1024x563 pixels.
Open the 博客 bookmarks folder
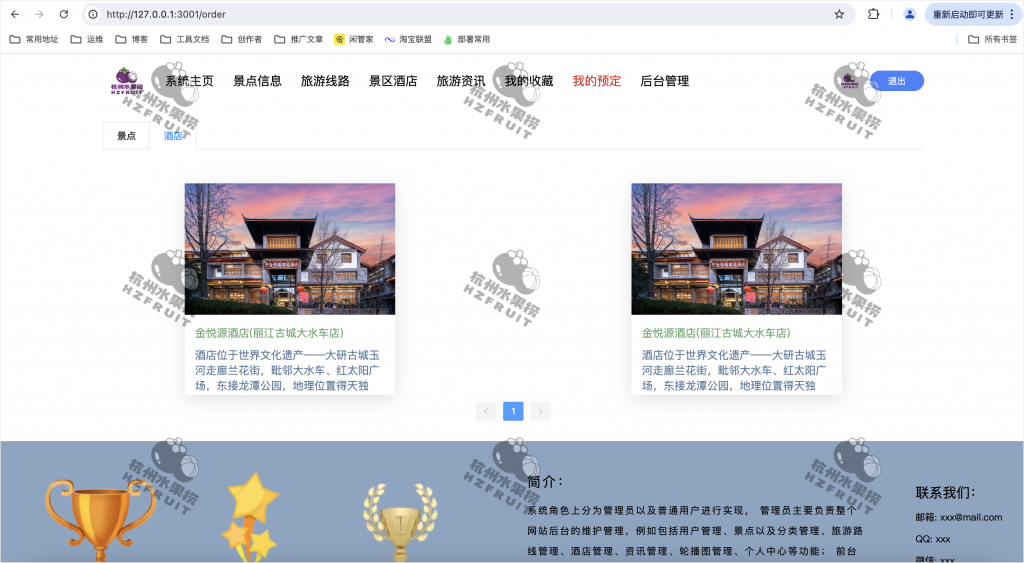131,39
